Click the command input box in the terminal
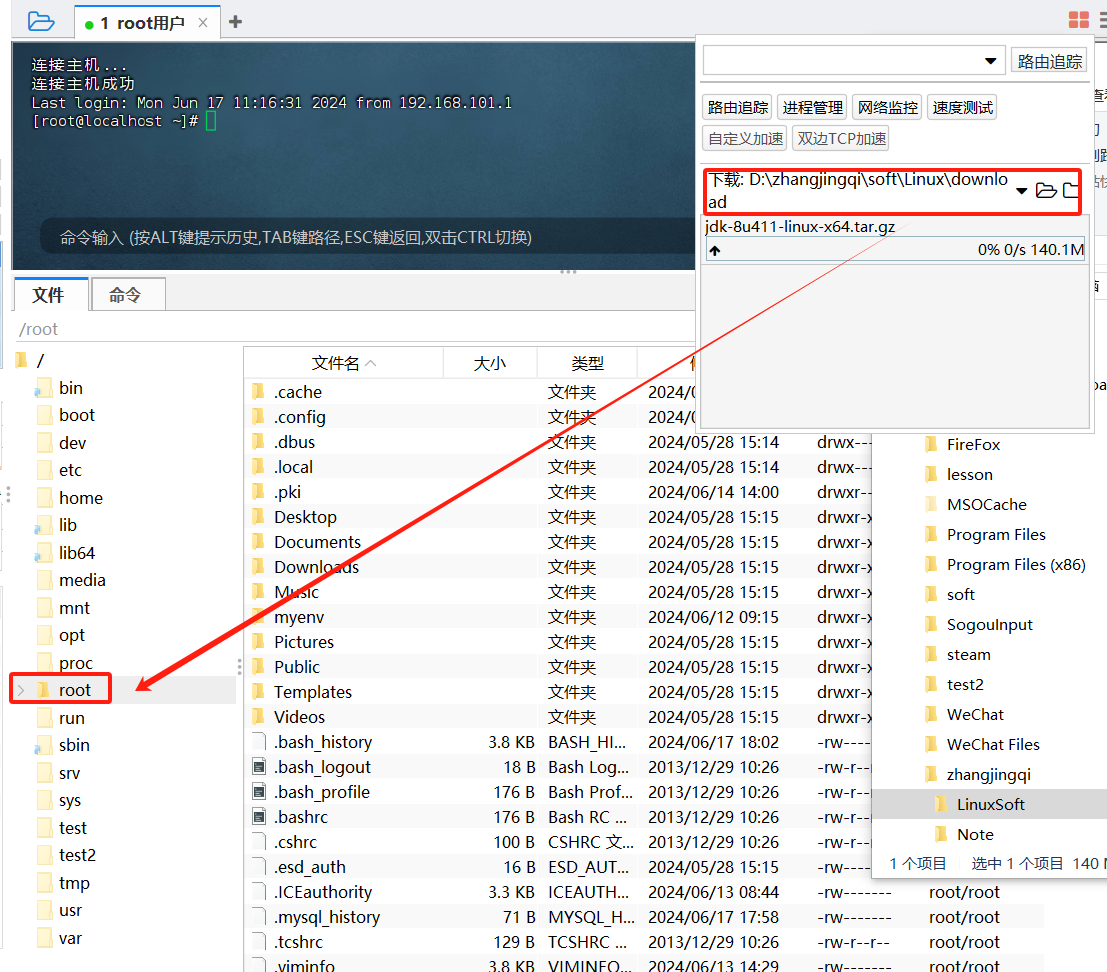Viewport: 1107px width, 972px height. [367, 237]
